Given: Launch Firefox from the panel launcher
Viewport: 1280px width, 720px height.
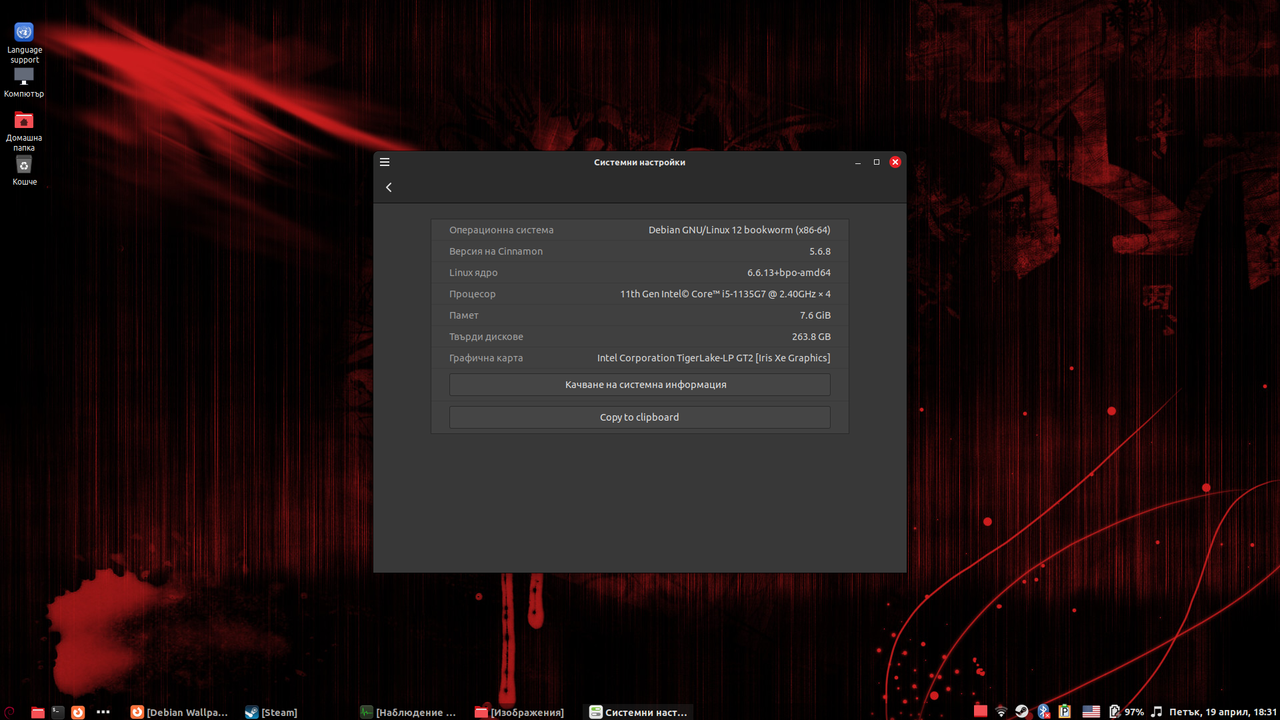Looking at the screenshot, I should coord(78,712).
